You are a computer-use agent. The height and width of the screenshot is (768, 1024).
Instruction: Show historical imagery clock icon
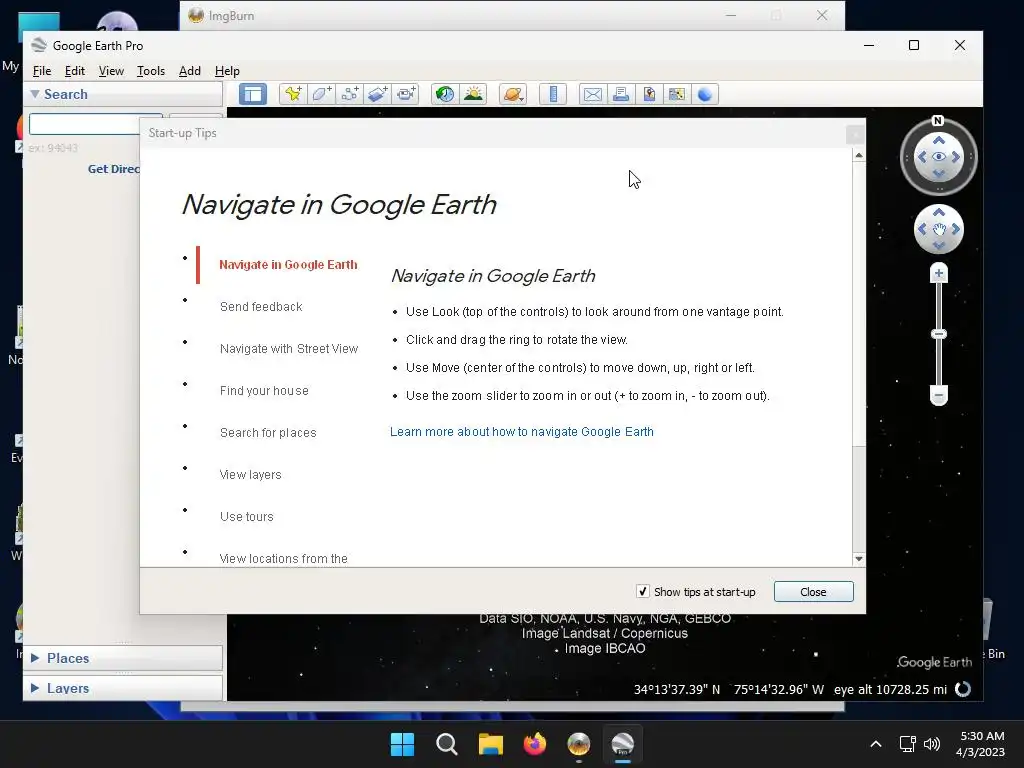tap(445, 94)
